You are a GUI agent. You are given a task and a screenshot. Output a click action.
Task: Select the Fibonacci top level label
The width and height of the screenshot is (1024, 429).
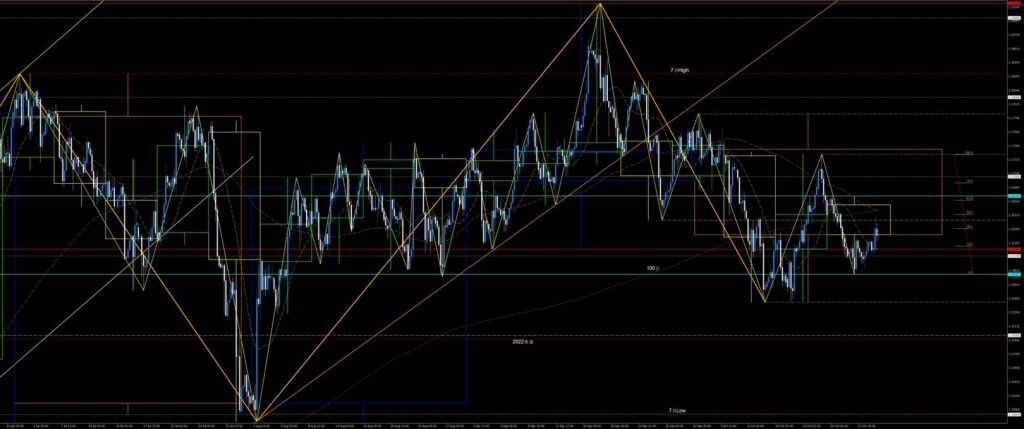(x=969, y=153)
